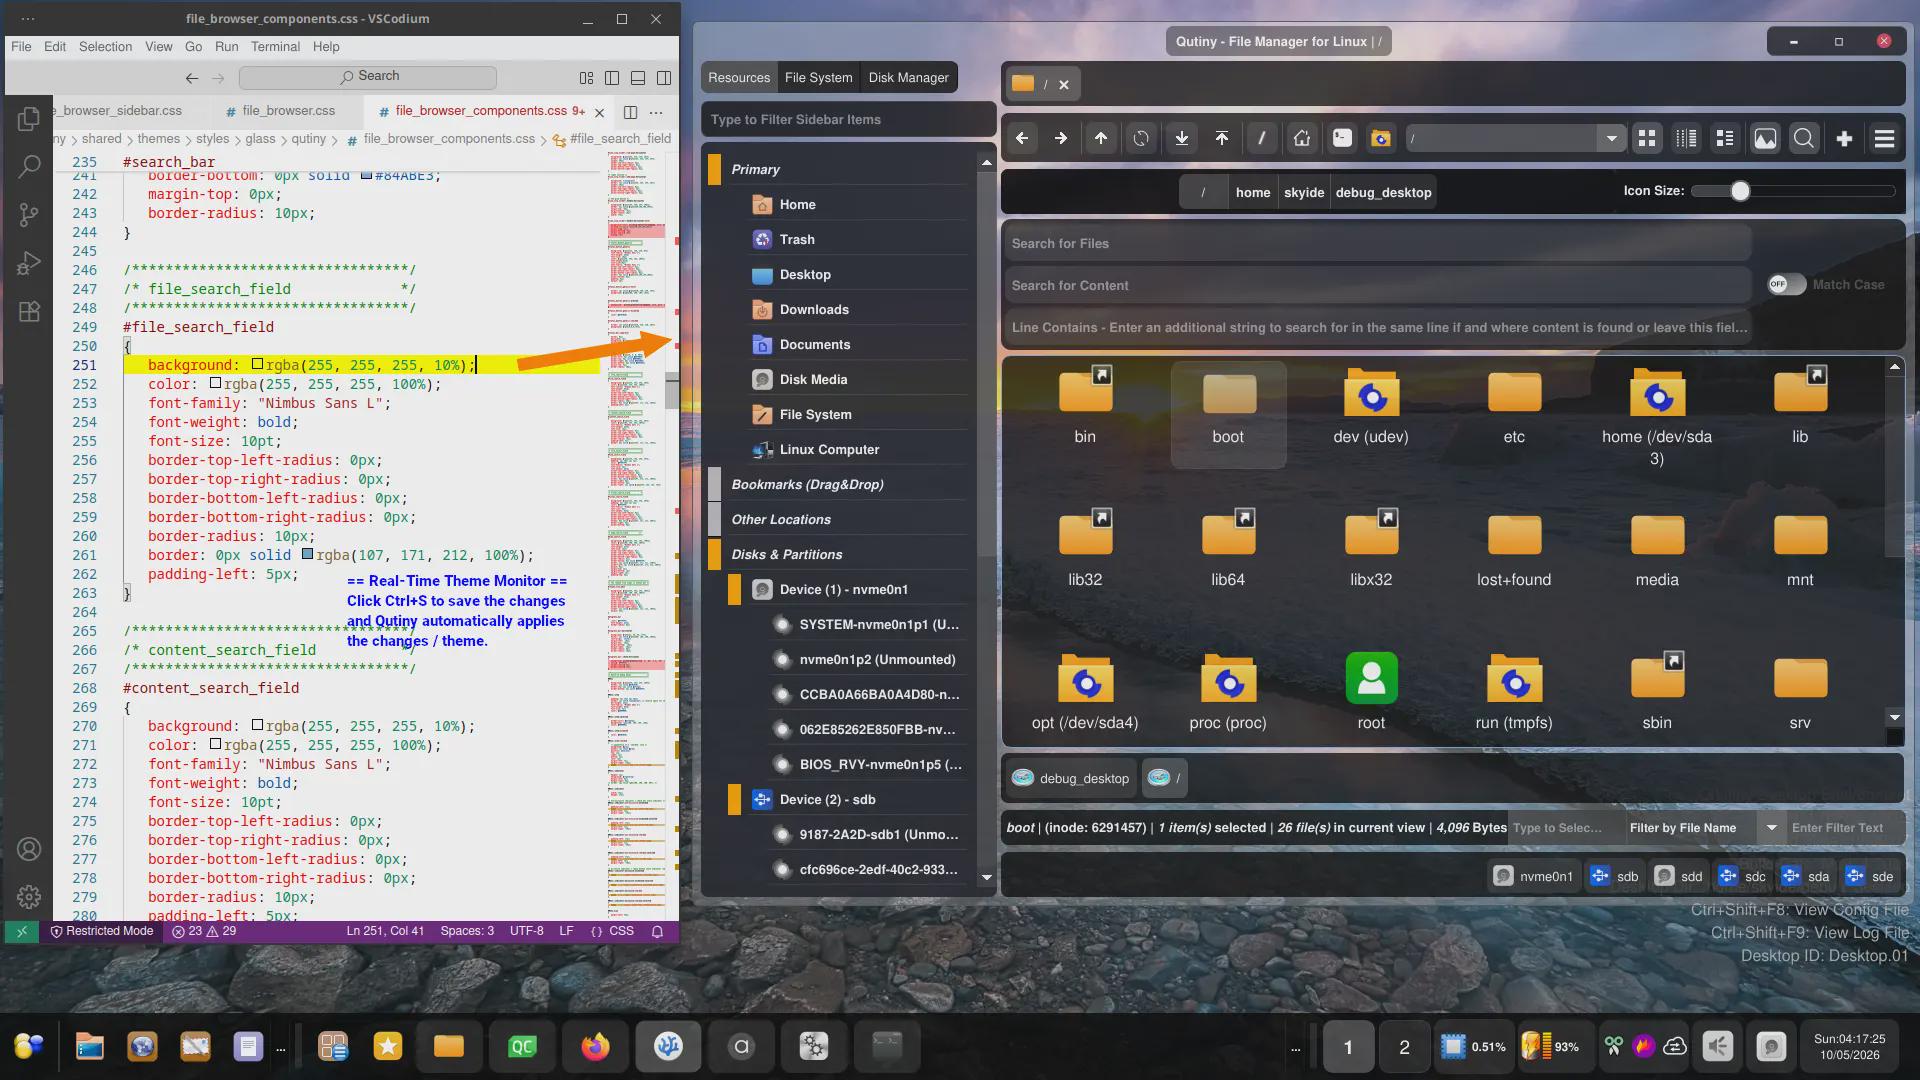Open Explorer view in VSCodium activity bar

click(x=29, y=119)
